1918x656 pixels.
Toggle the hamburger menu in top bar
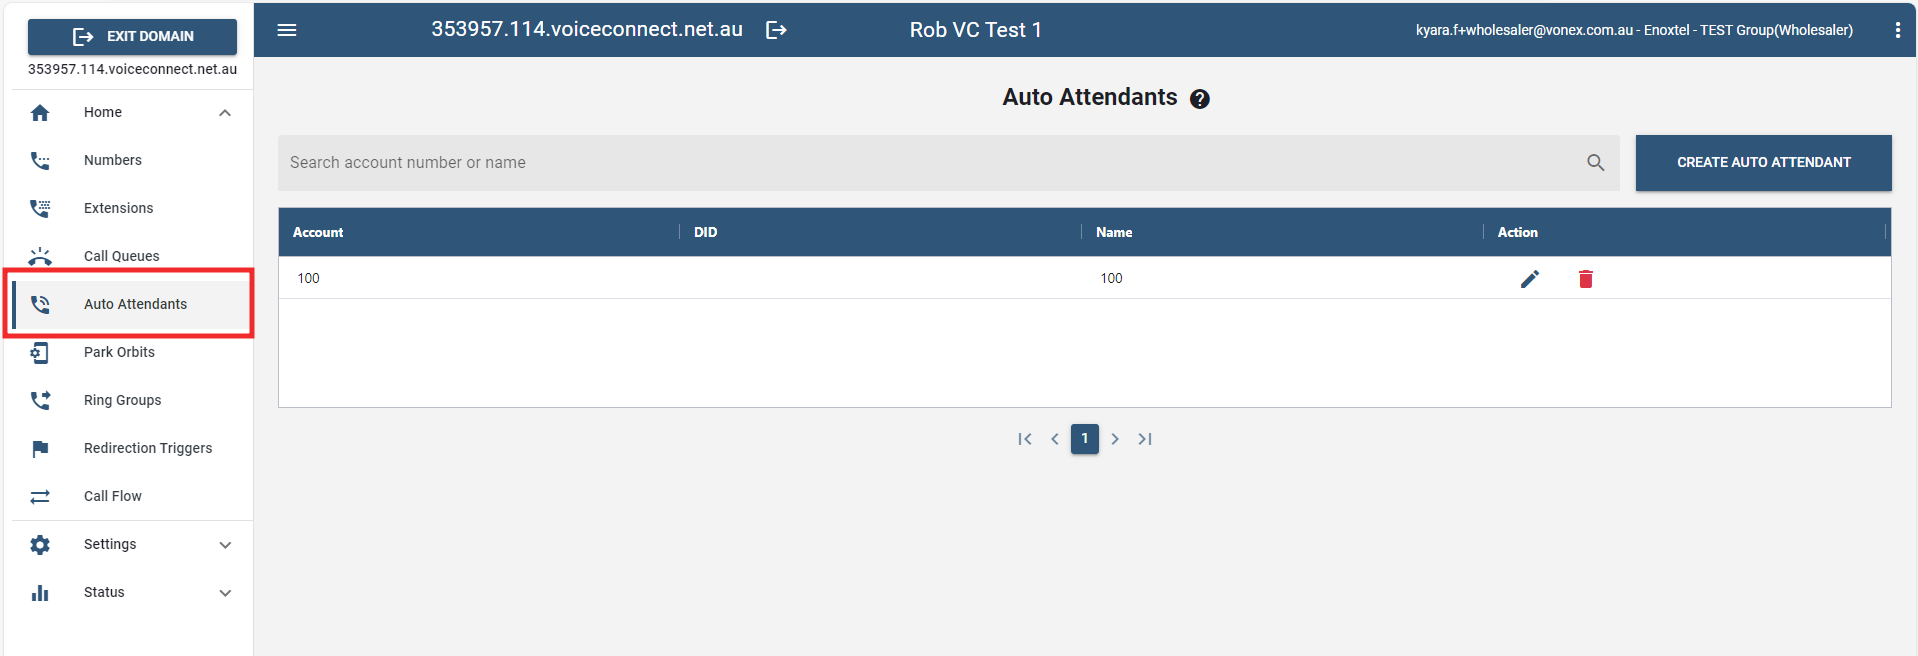(287, 30)
